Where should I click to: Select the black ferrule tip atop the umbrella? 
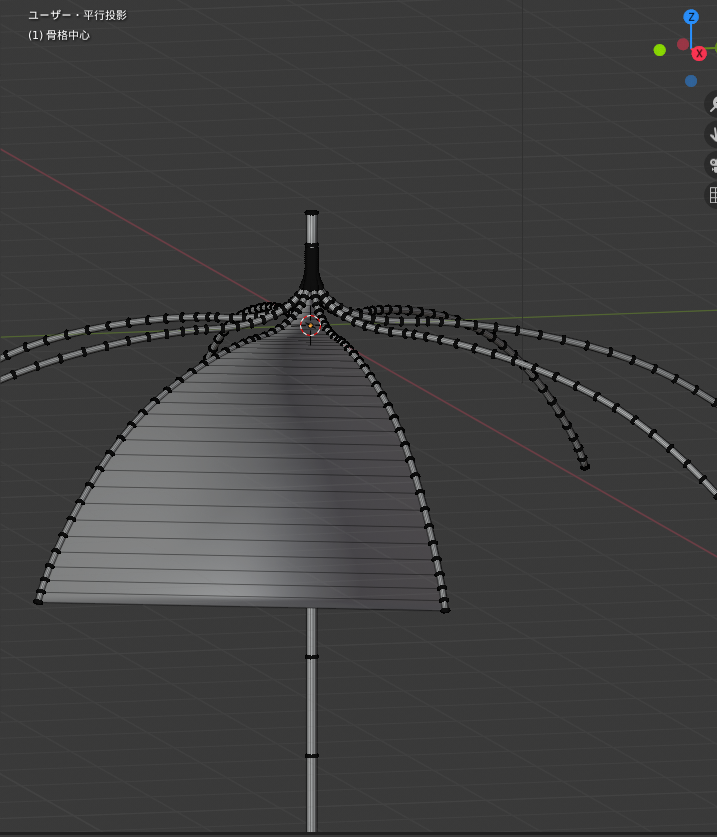click(311, 267)
